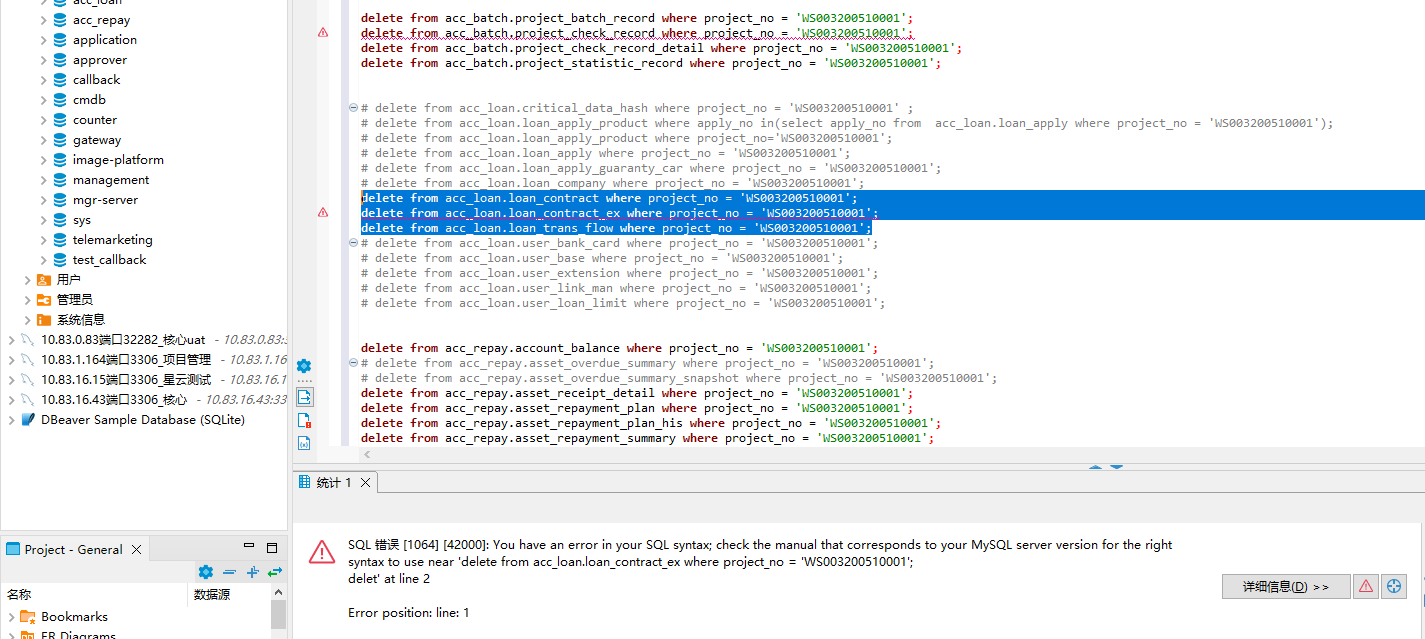The height and width of the screenshot is (639, 1425).
Task: Expand the application database node
Action: coord(43,40)
